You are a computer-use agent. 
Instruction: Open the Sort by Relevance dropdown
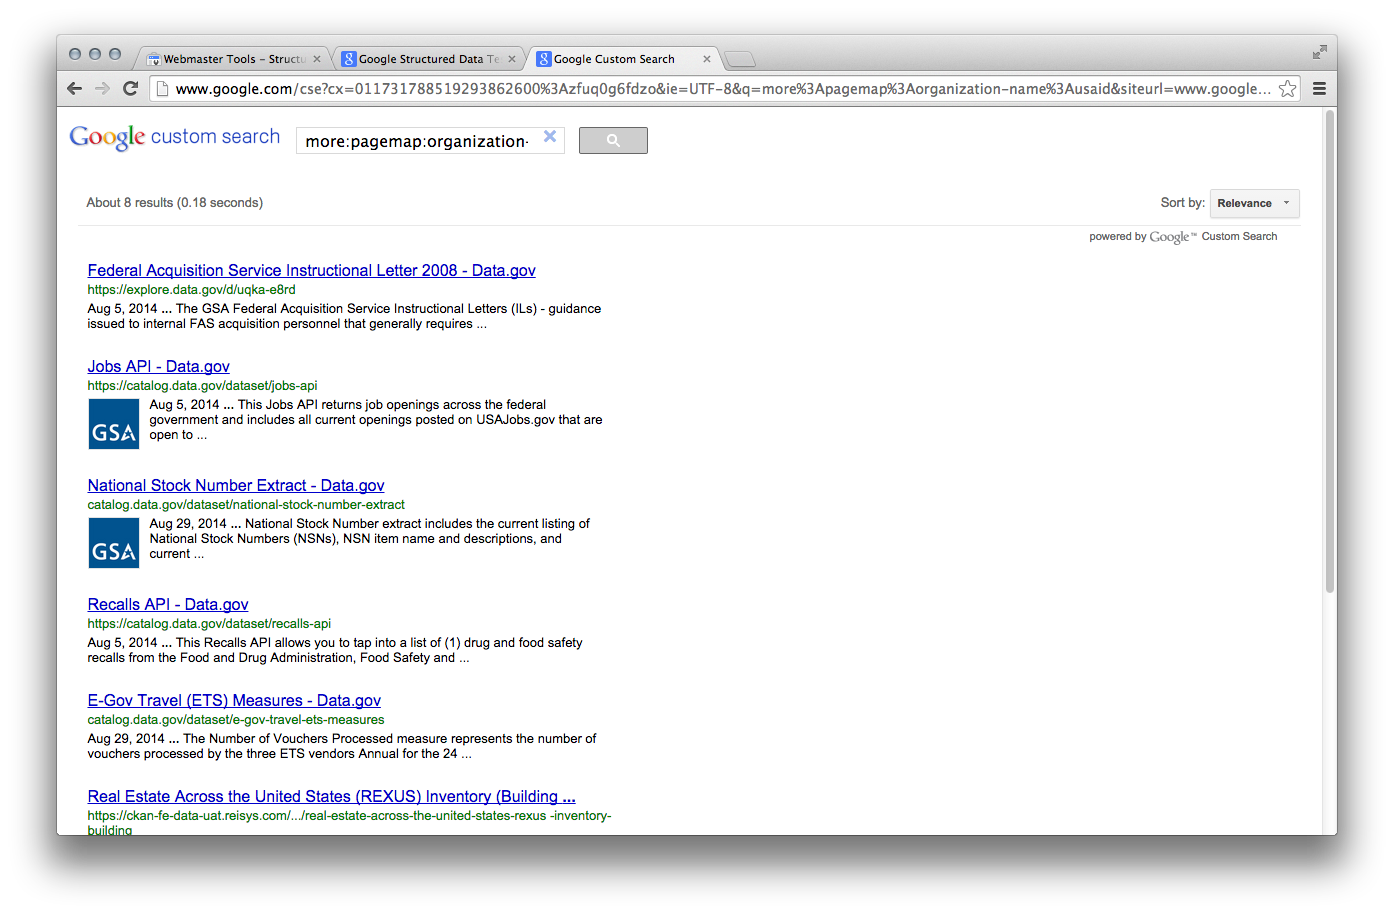[x=1254, y=203]
